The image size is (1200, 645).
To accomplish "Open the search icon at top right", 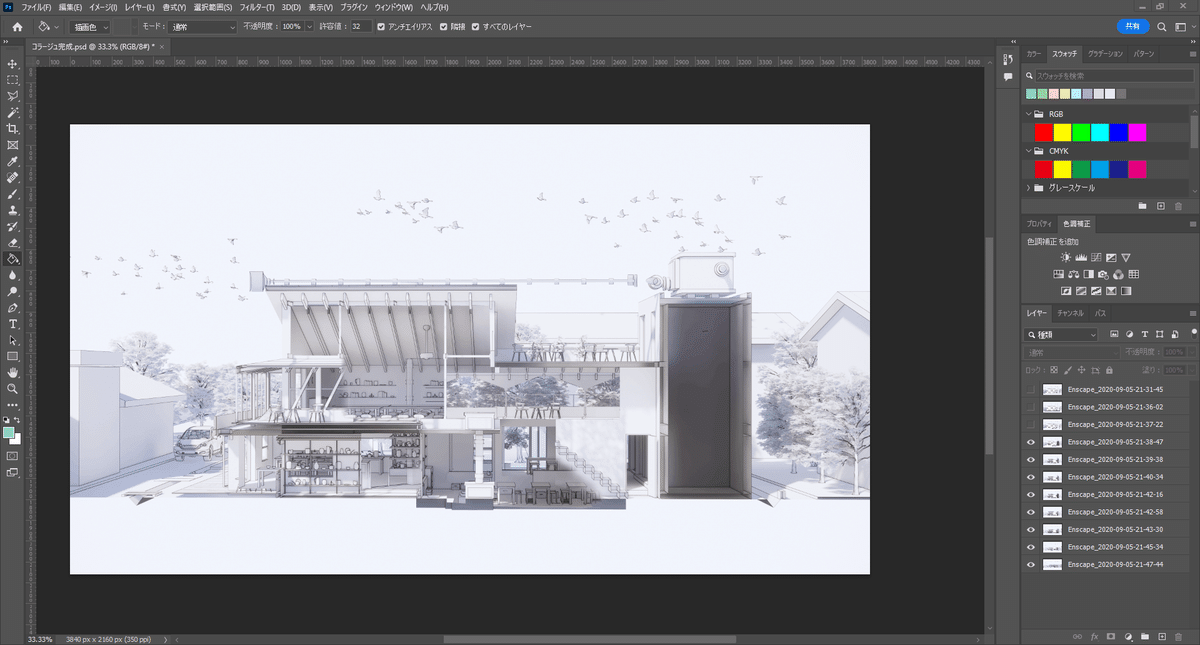I will [1162, 26].
